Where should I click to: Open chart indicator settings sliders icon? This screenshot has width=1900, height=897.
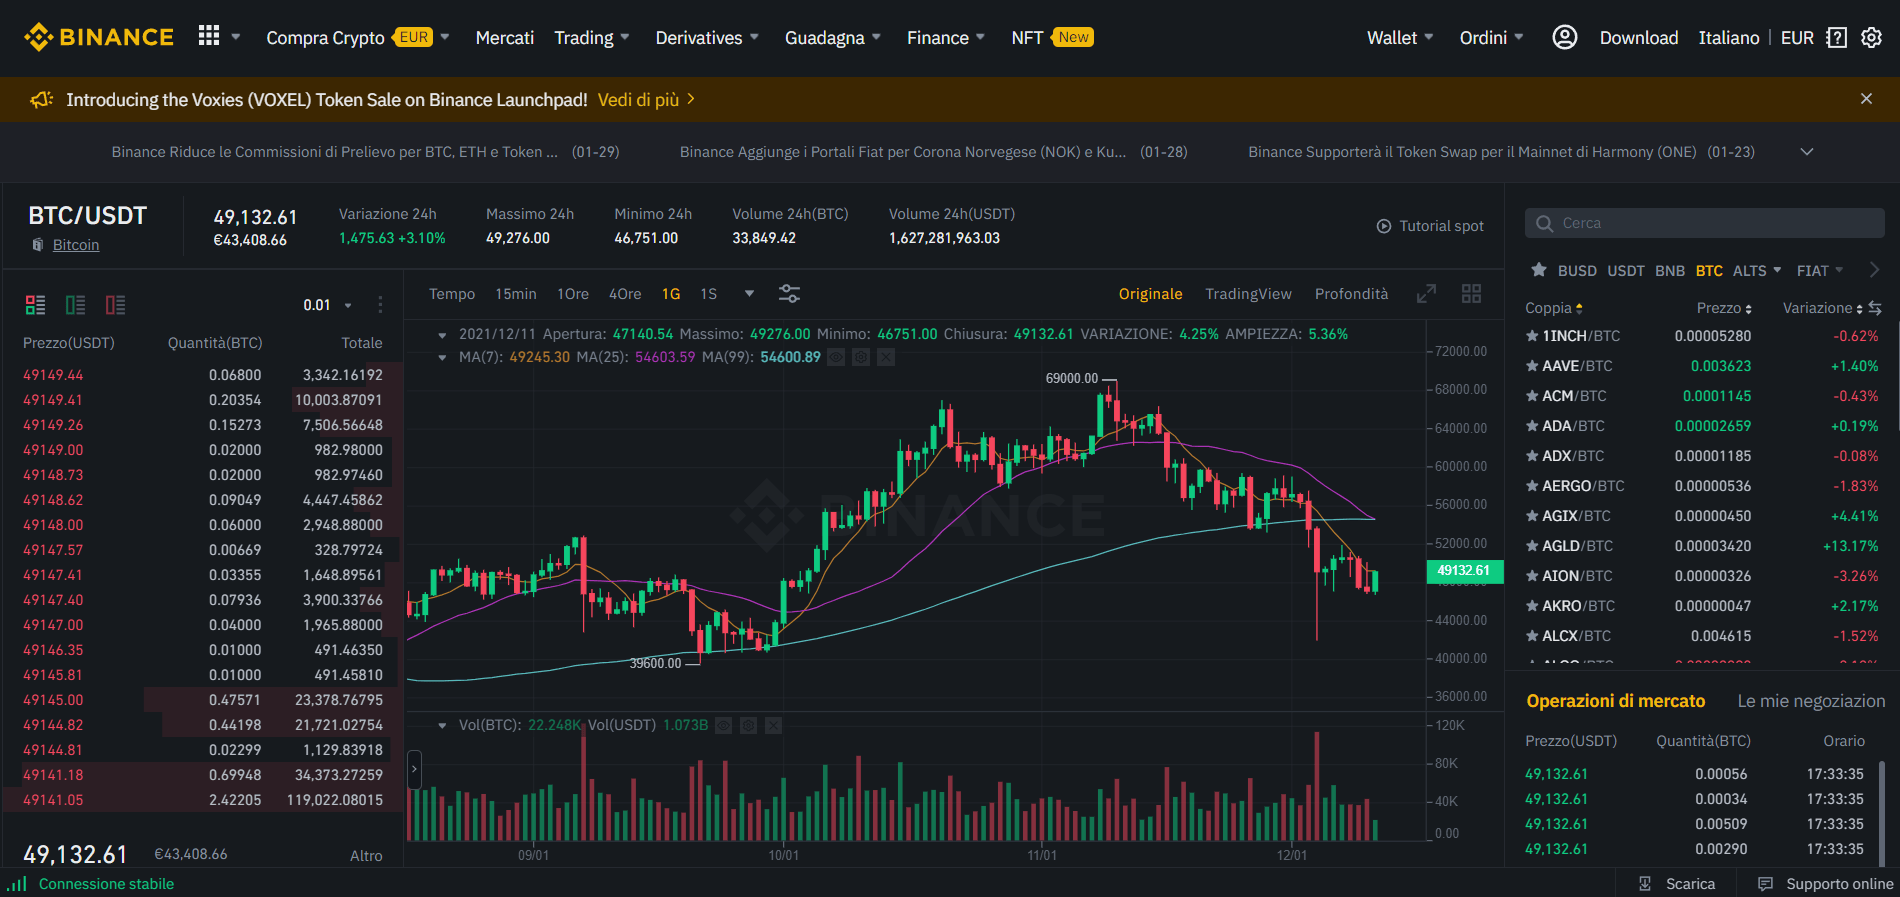[x=789, y=294]
